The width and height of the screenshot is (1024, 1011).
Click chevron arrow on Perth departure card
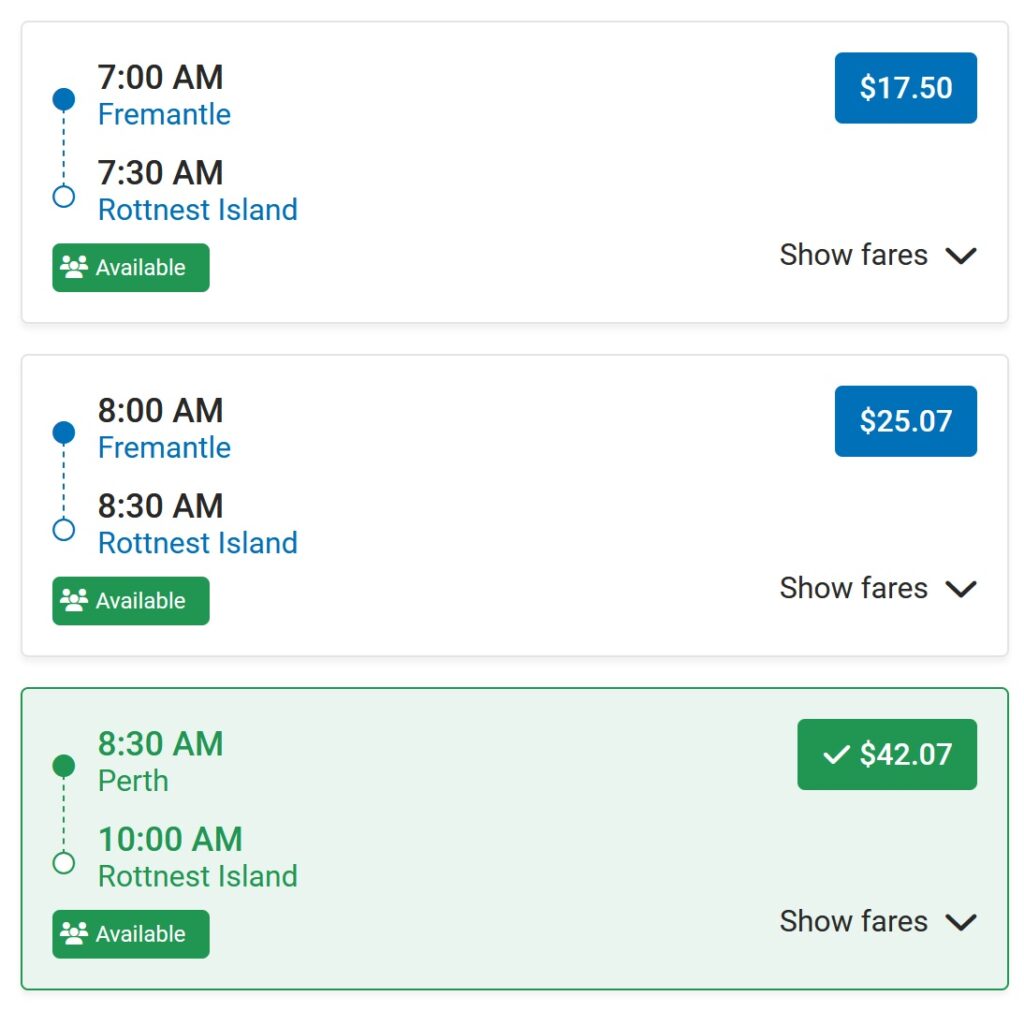tap(961, 922)
